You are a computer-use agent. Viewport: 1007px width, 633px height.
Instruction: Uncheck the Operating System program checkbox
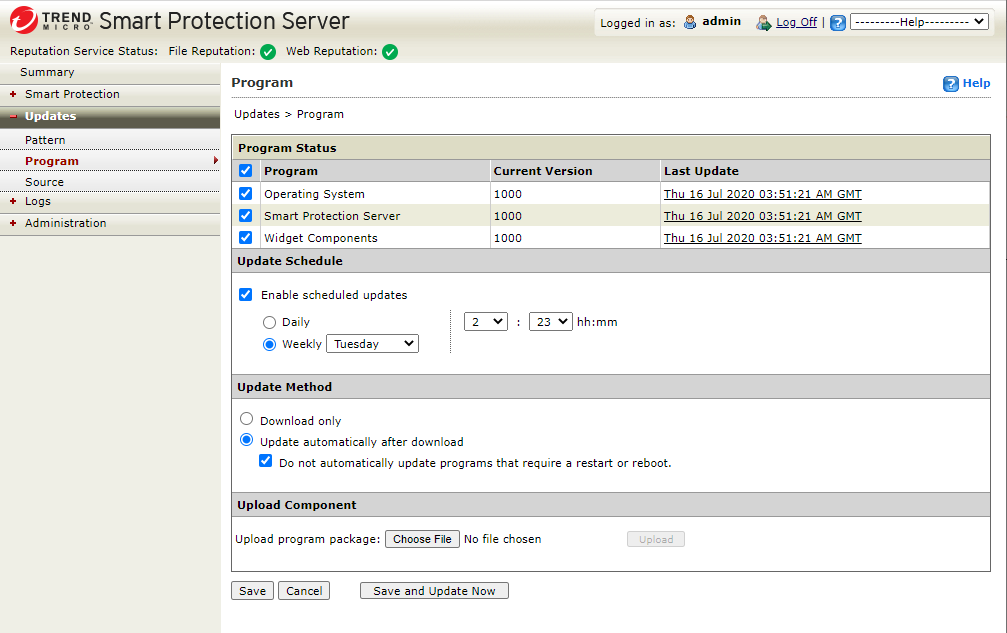click(x=246, y=194)
